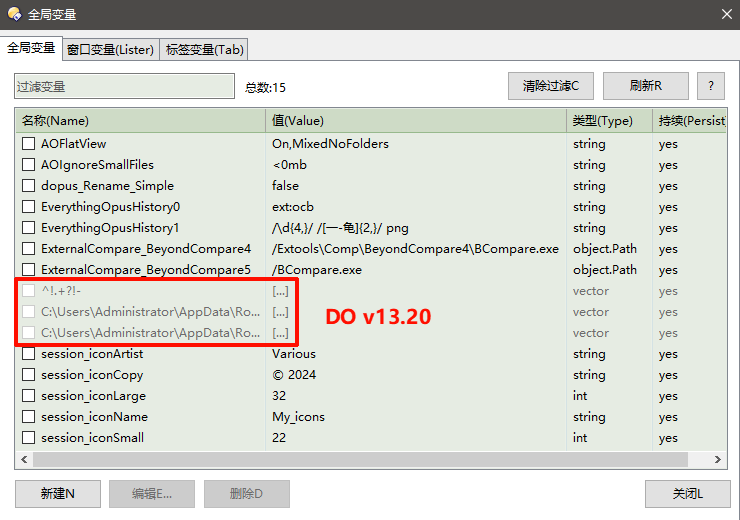Image resolution: width=740 pixels, height=520 pixels.
Task: Sort by the 值(Value) column header
Action: point(415,121)
